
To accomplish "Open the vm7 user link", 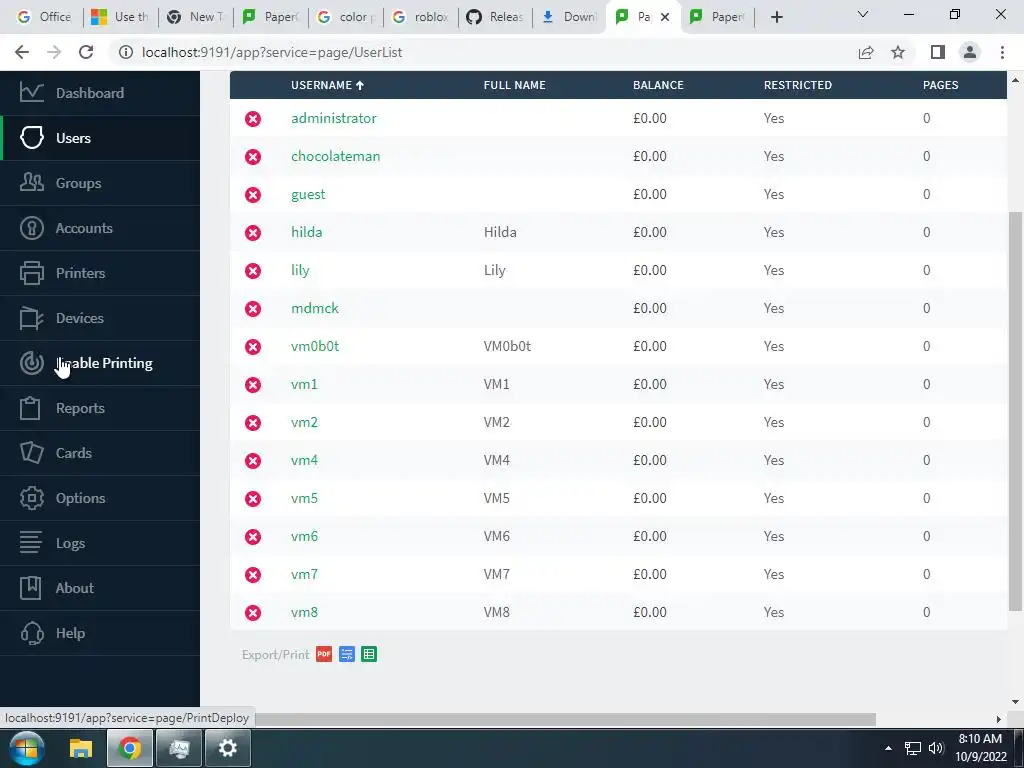I will coord(304,574).
